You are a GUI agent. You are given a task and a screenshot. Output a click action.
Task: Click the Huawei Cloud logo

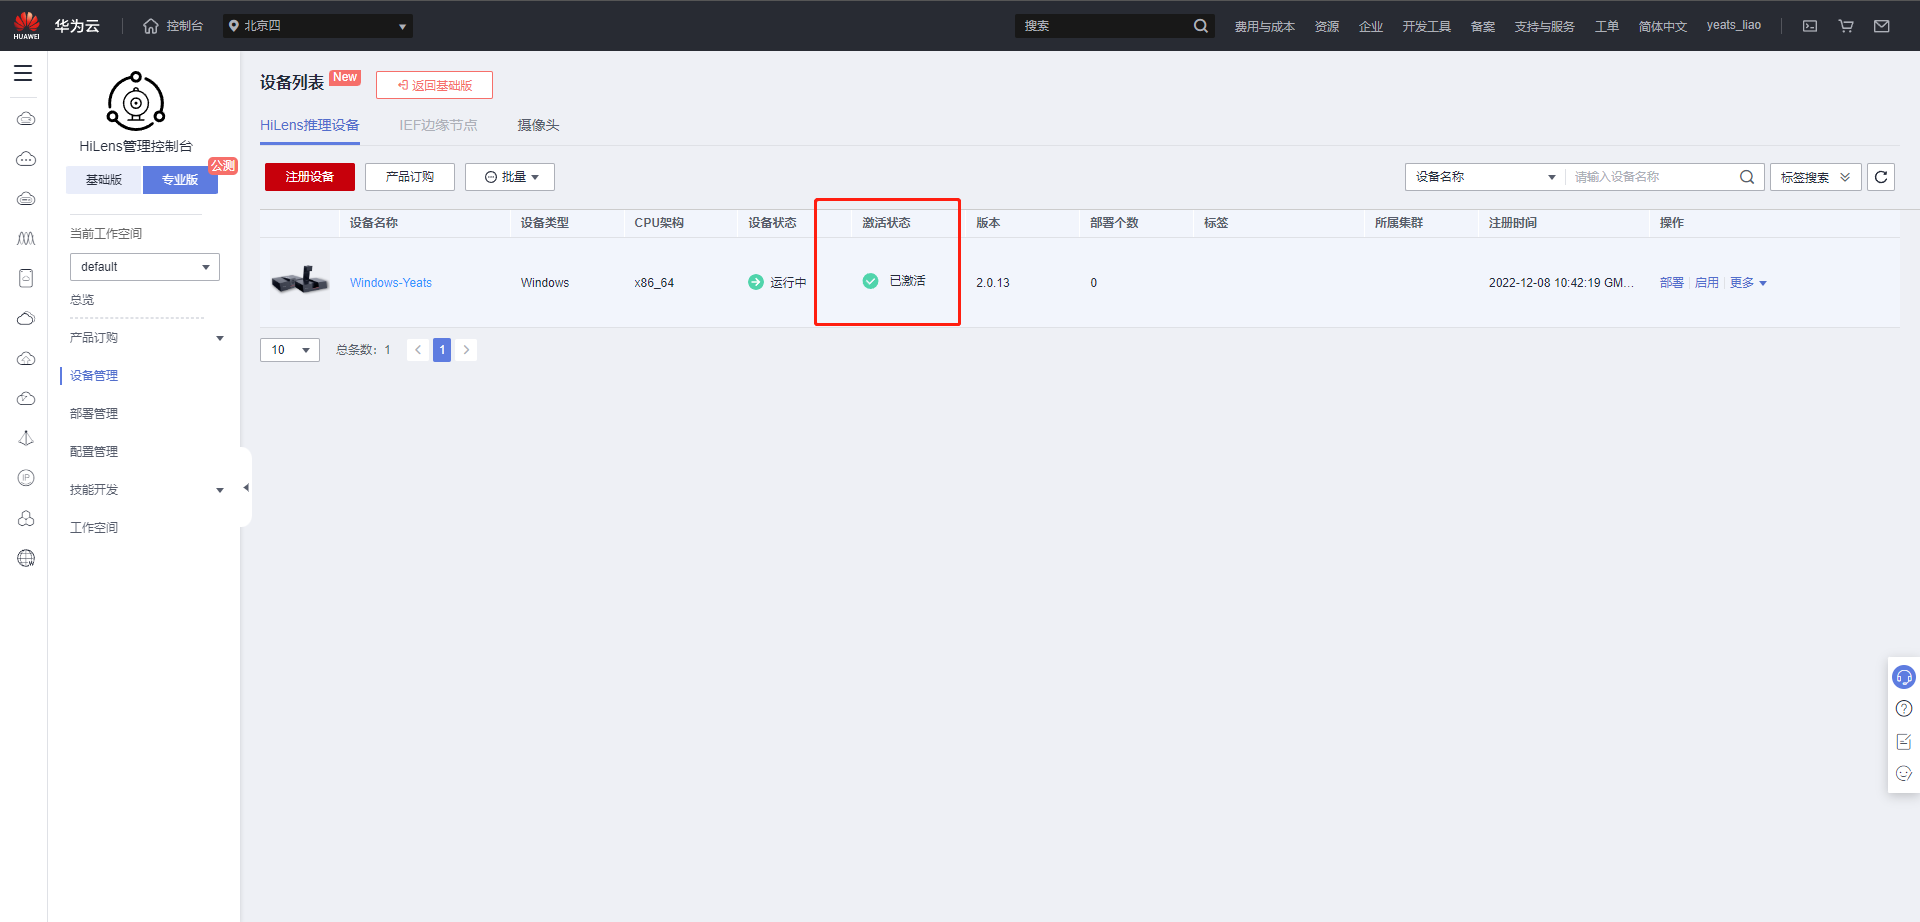(x=27, y=25)
